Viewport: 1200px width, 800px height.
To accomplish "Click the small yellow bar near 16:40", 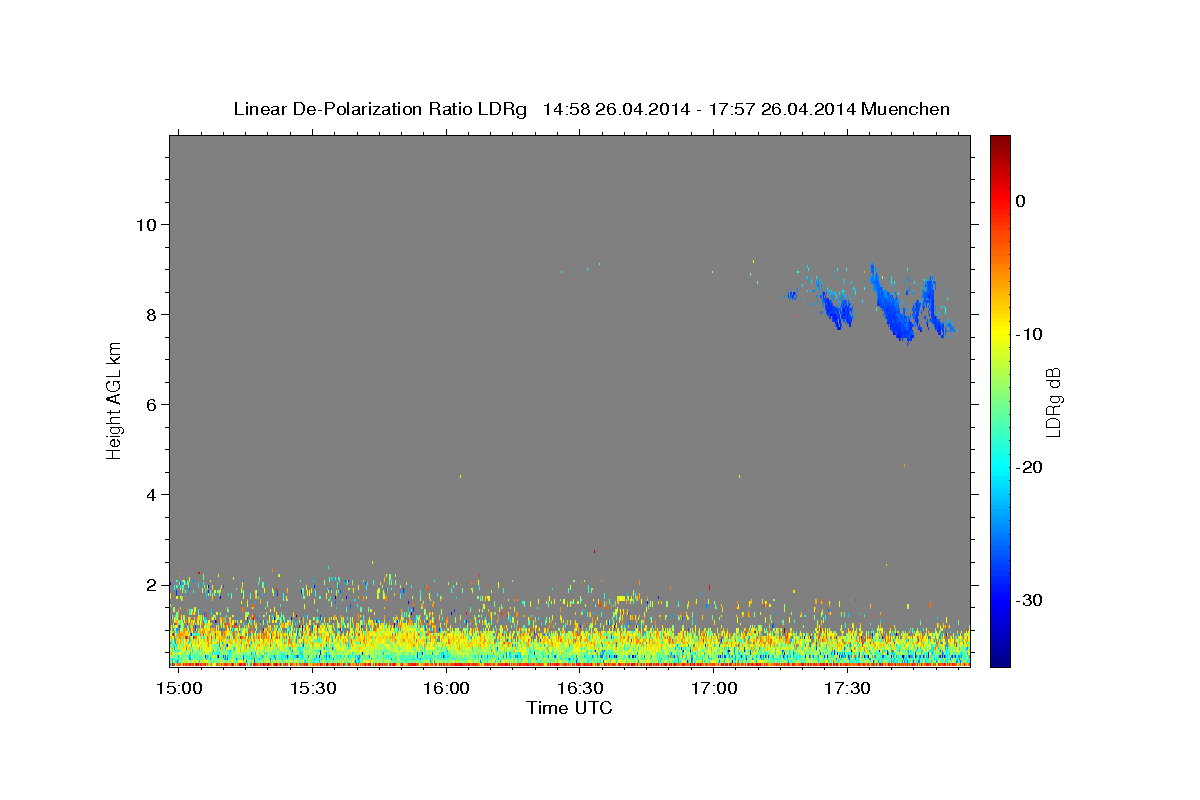I will (624, 598).
